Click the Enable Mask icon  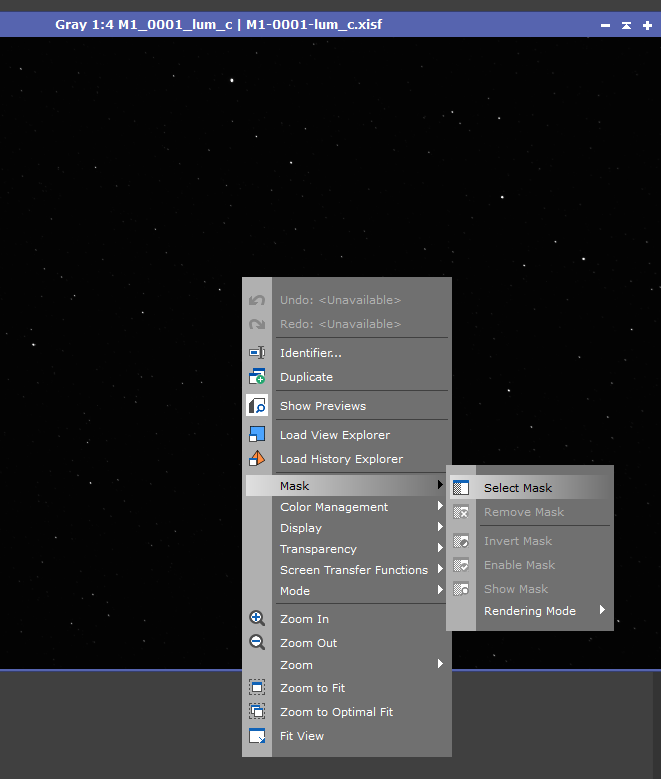pyautogui.click(x=461, y=565)
